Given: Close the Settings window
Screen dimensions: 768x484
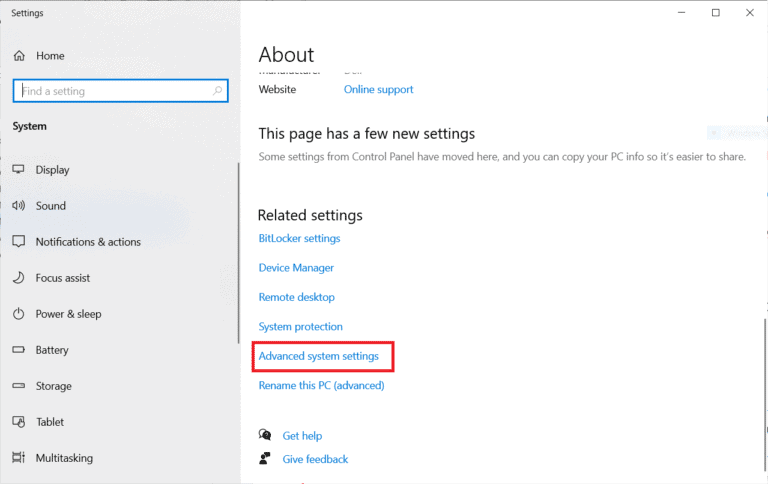Looking at the screenshot, I should (x=750, y=13).
